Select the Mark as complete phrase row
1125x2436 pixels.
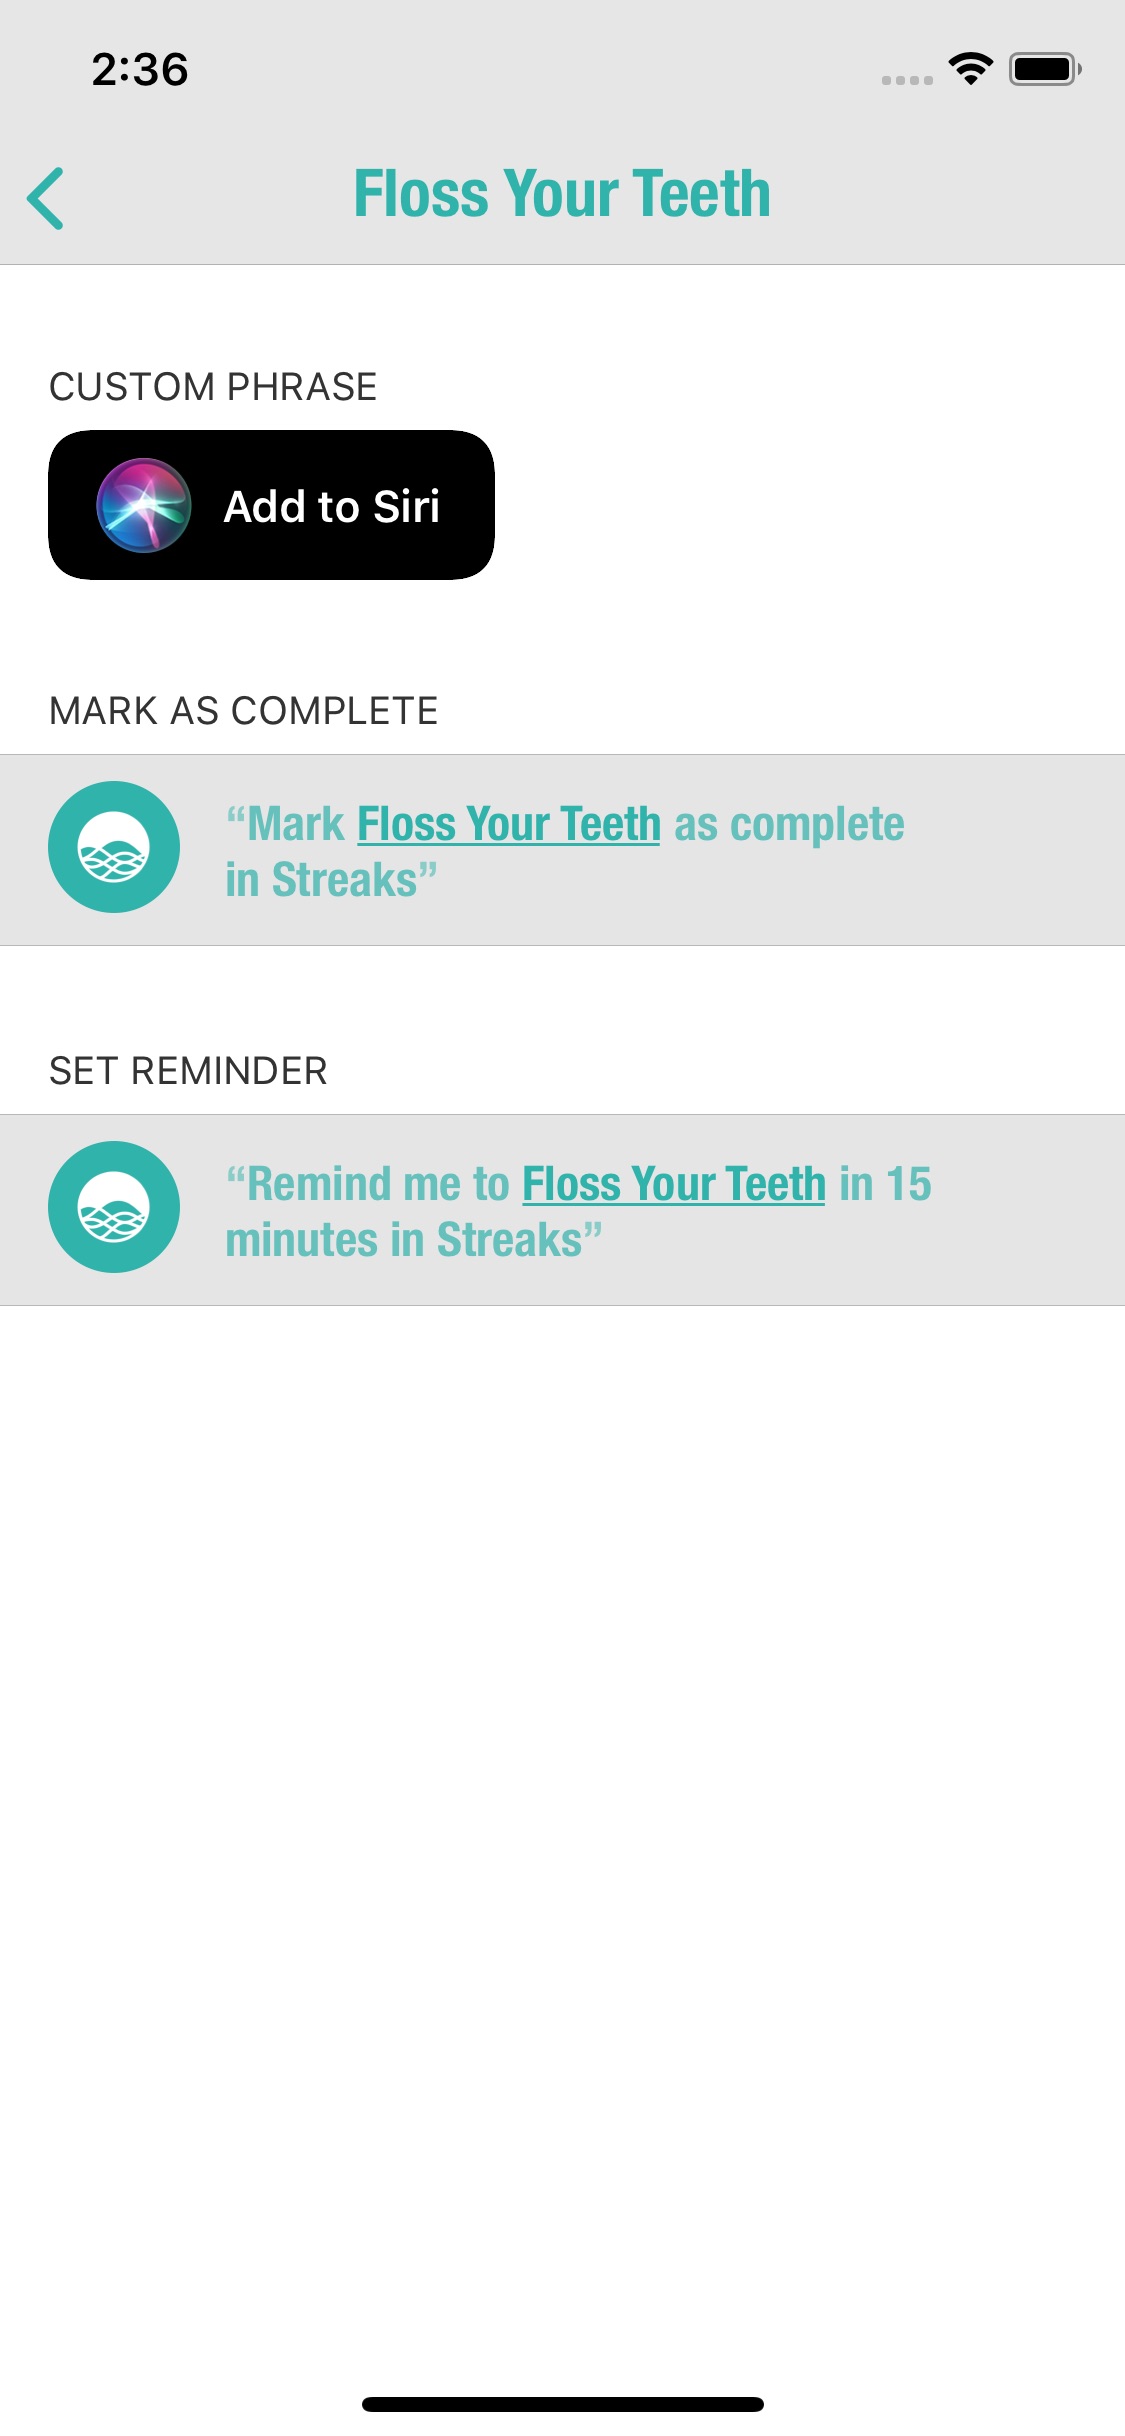pos(562,850)
